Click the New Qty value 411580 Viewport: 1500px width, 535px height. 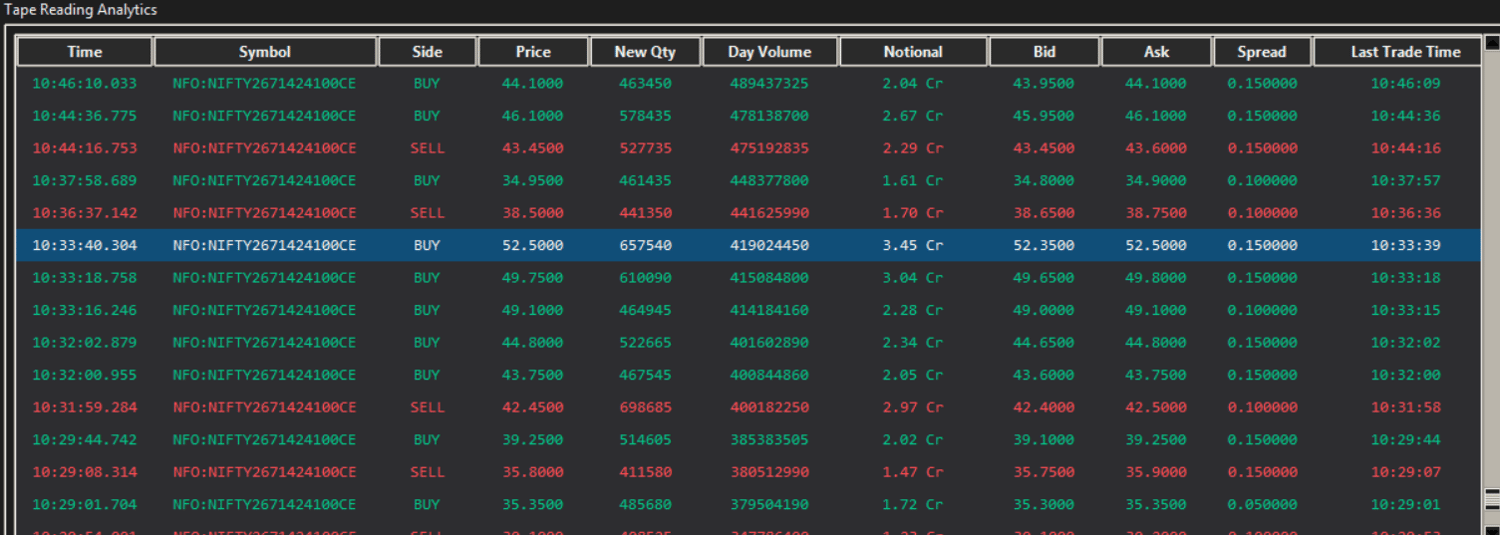(x=645, y=472)
